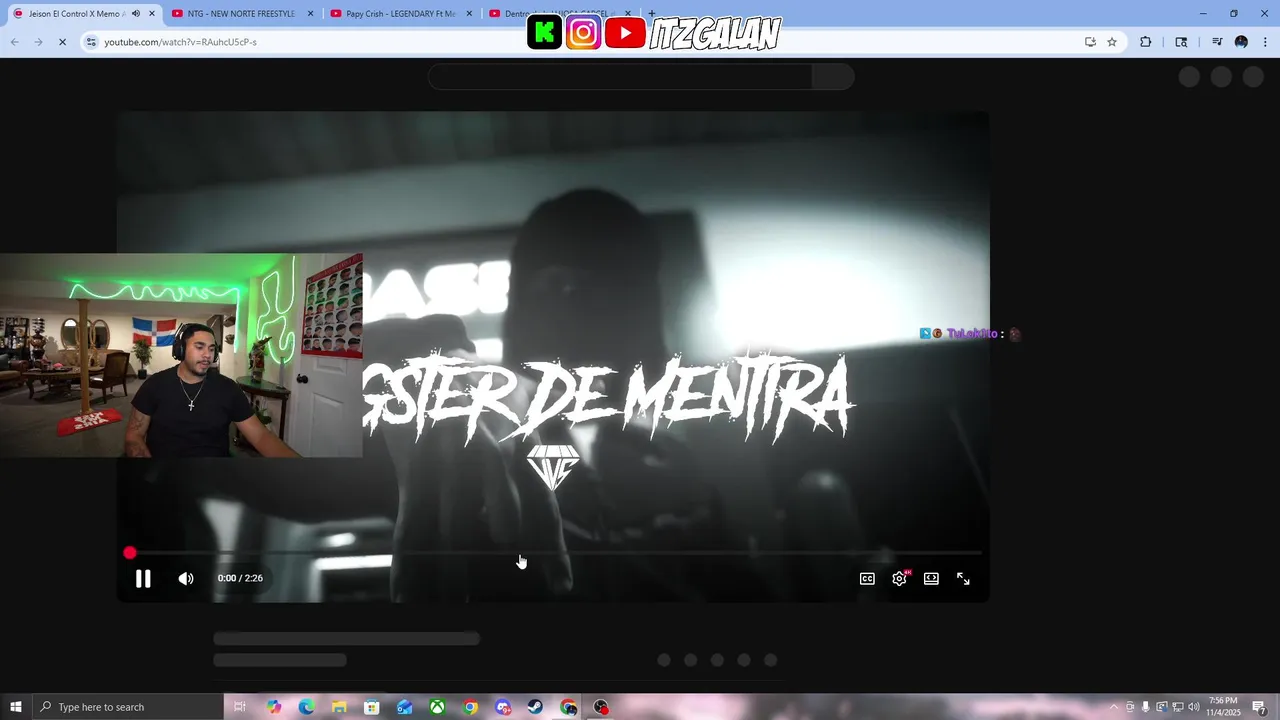Screen dimensions: 1280x720
Task: Go back to the previous page
Action: (14, 42)
